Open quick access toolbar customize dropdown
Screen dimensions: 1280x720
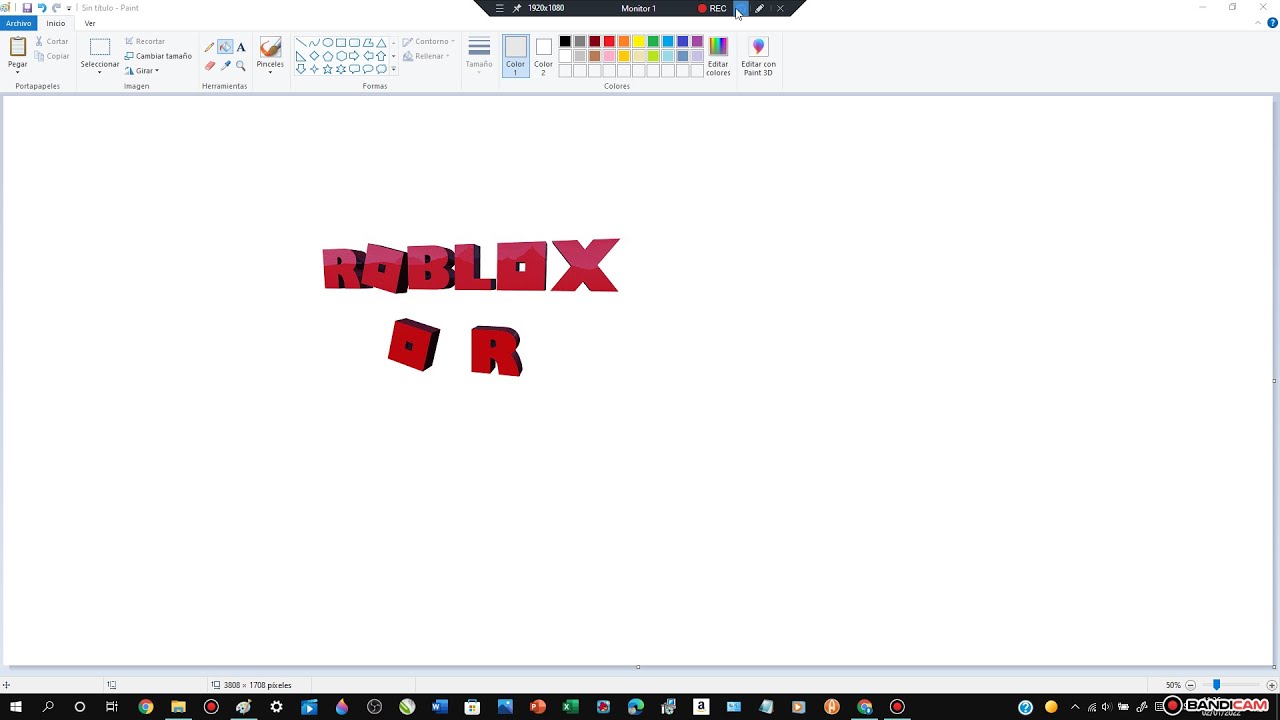pos(69,8)
